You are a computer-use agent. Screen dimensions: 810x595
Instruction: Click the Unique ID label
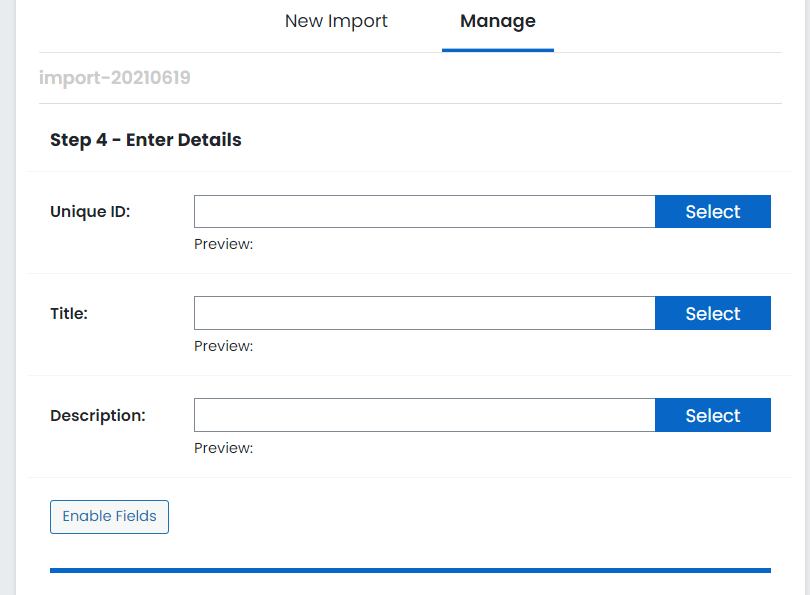pos(90,212)
